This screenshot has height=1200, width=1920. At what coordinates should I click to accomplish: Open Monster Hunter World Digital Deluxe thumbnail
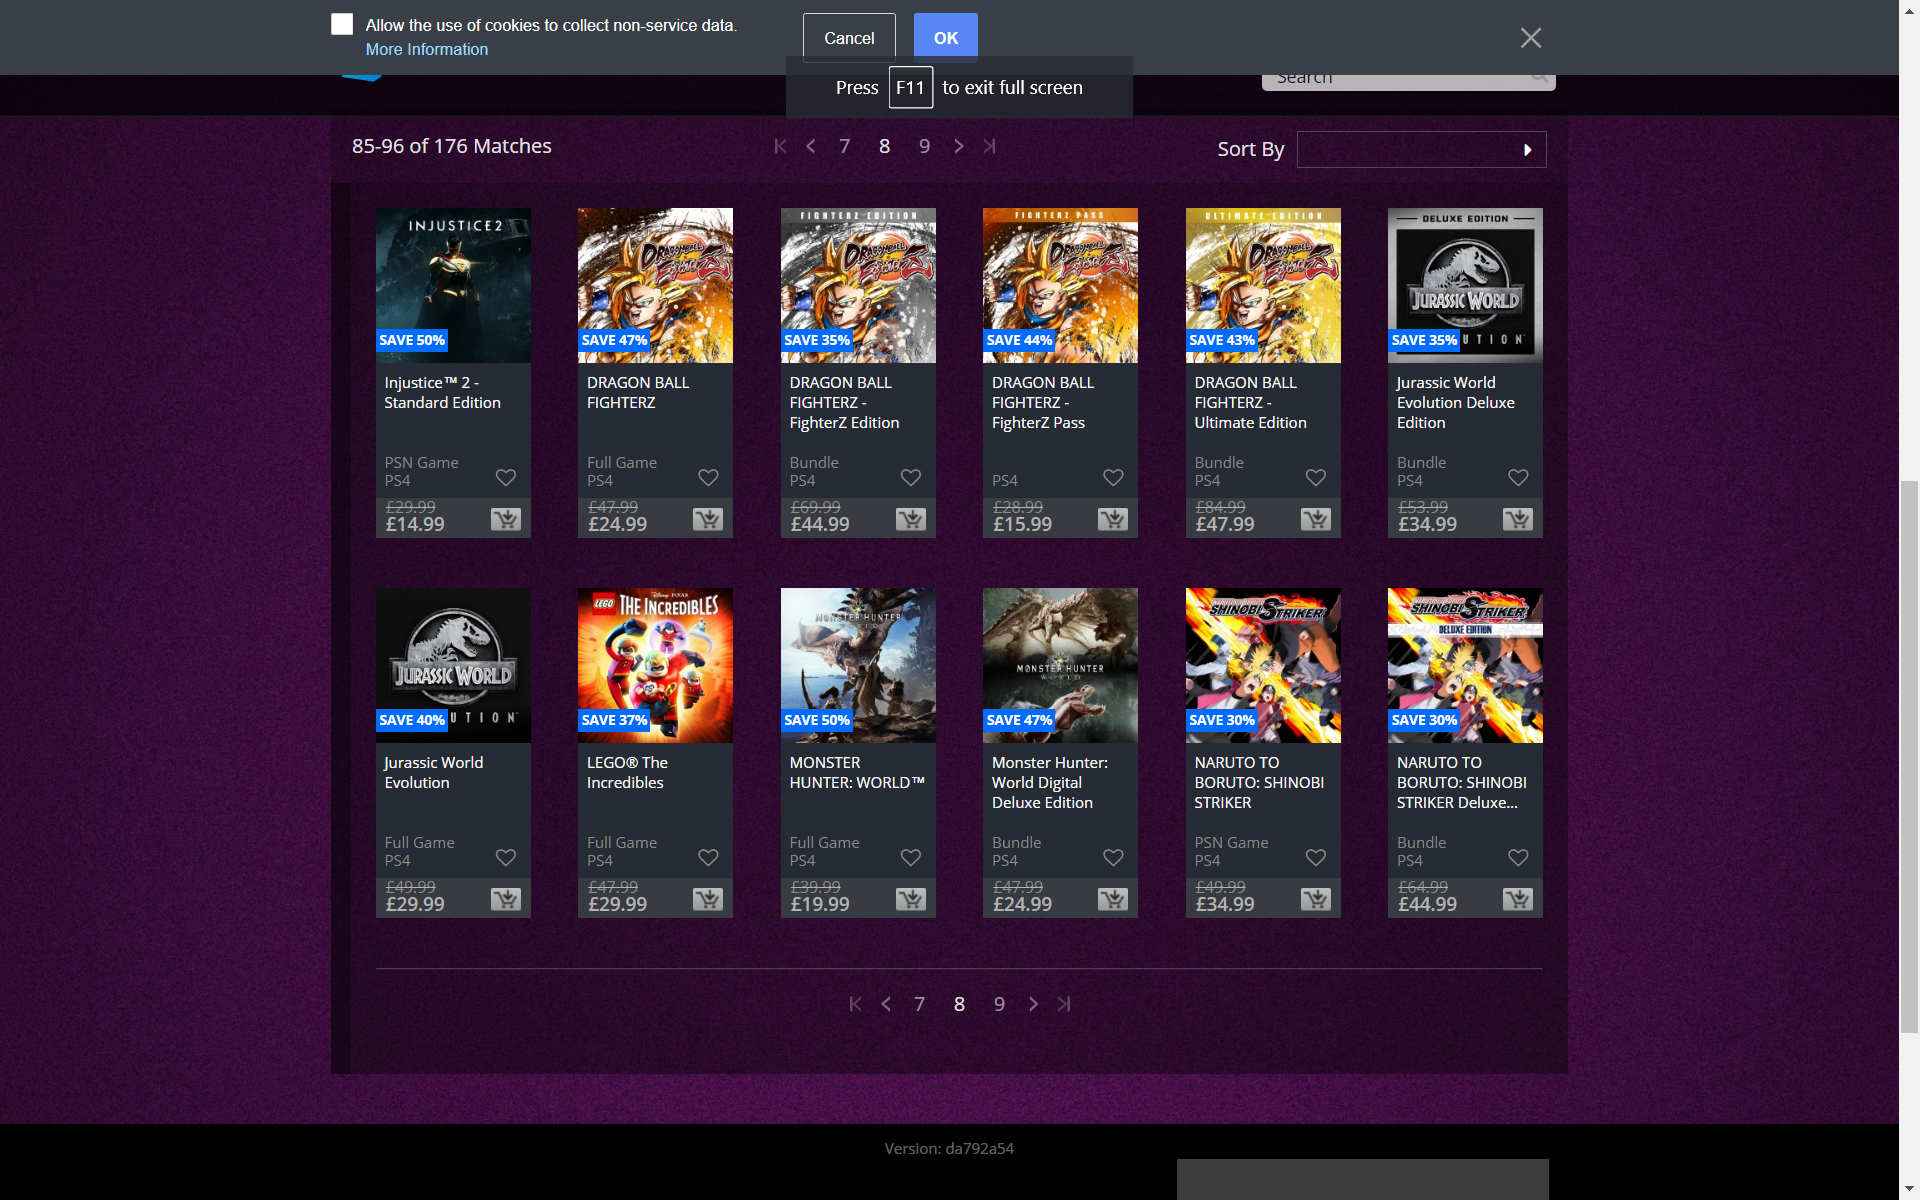tap(1059, 665)
